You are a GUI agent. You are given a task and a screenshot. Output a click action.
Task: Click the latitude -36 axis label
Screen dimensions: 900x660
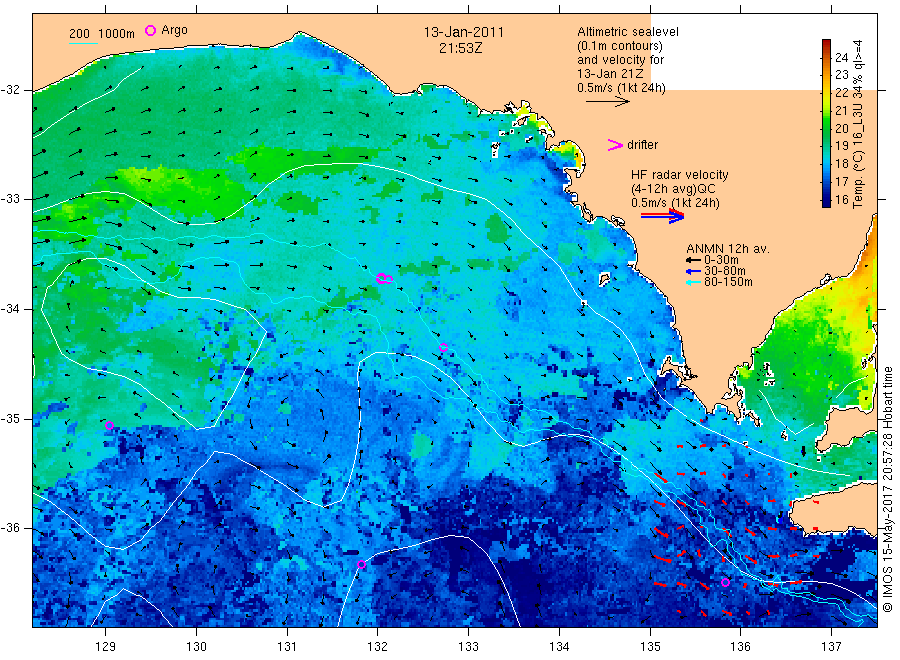10,527
